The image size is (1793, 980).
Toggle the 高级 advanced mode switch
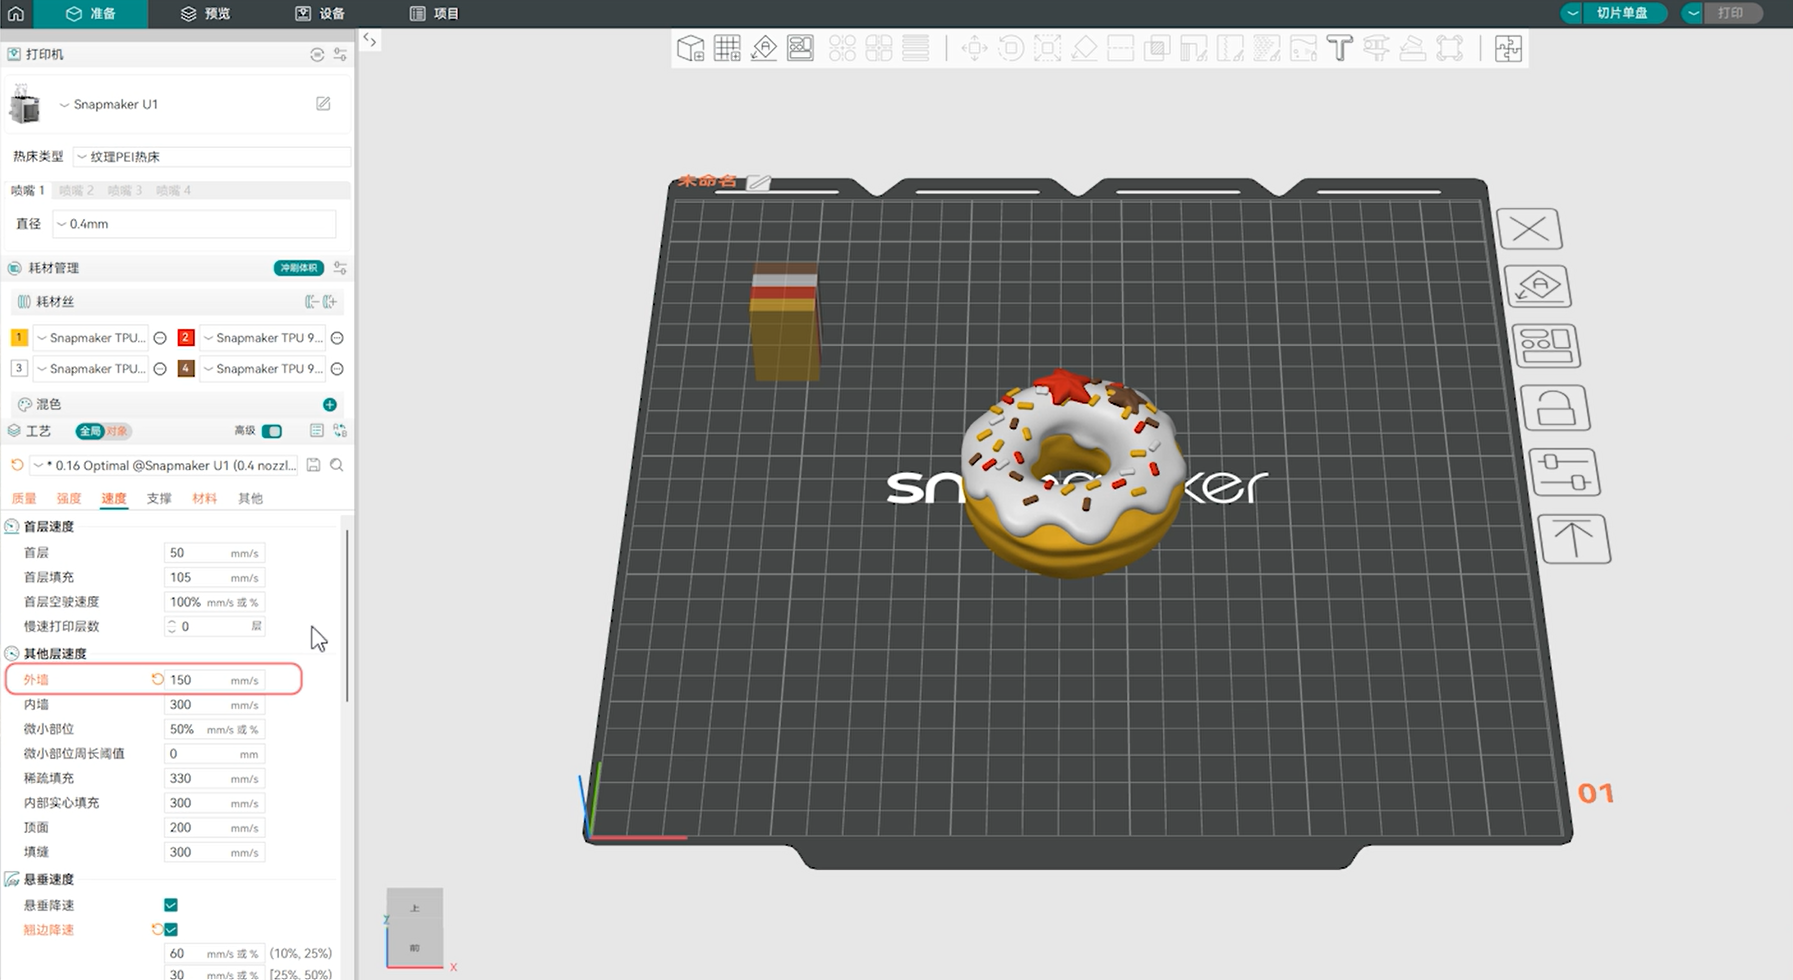pyautogui.click(x=272, y=431)
